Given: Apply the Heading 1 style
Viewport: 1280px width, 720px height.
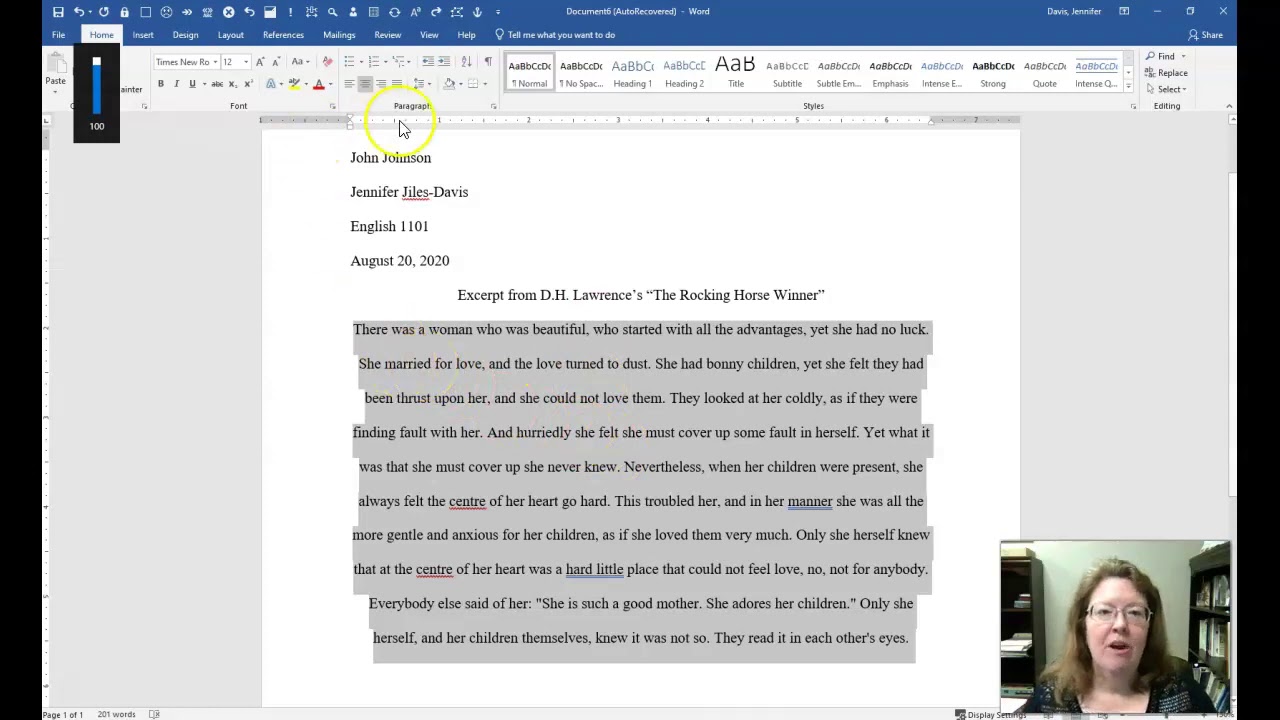Looking at the screenshot, I should pyautogui.click(x=632, y=73).
